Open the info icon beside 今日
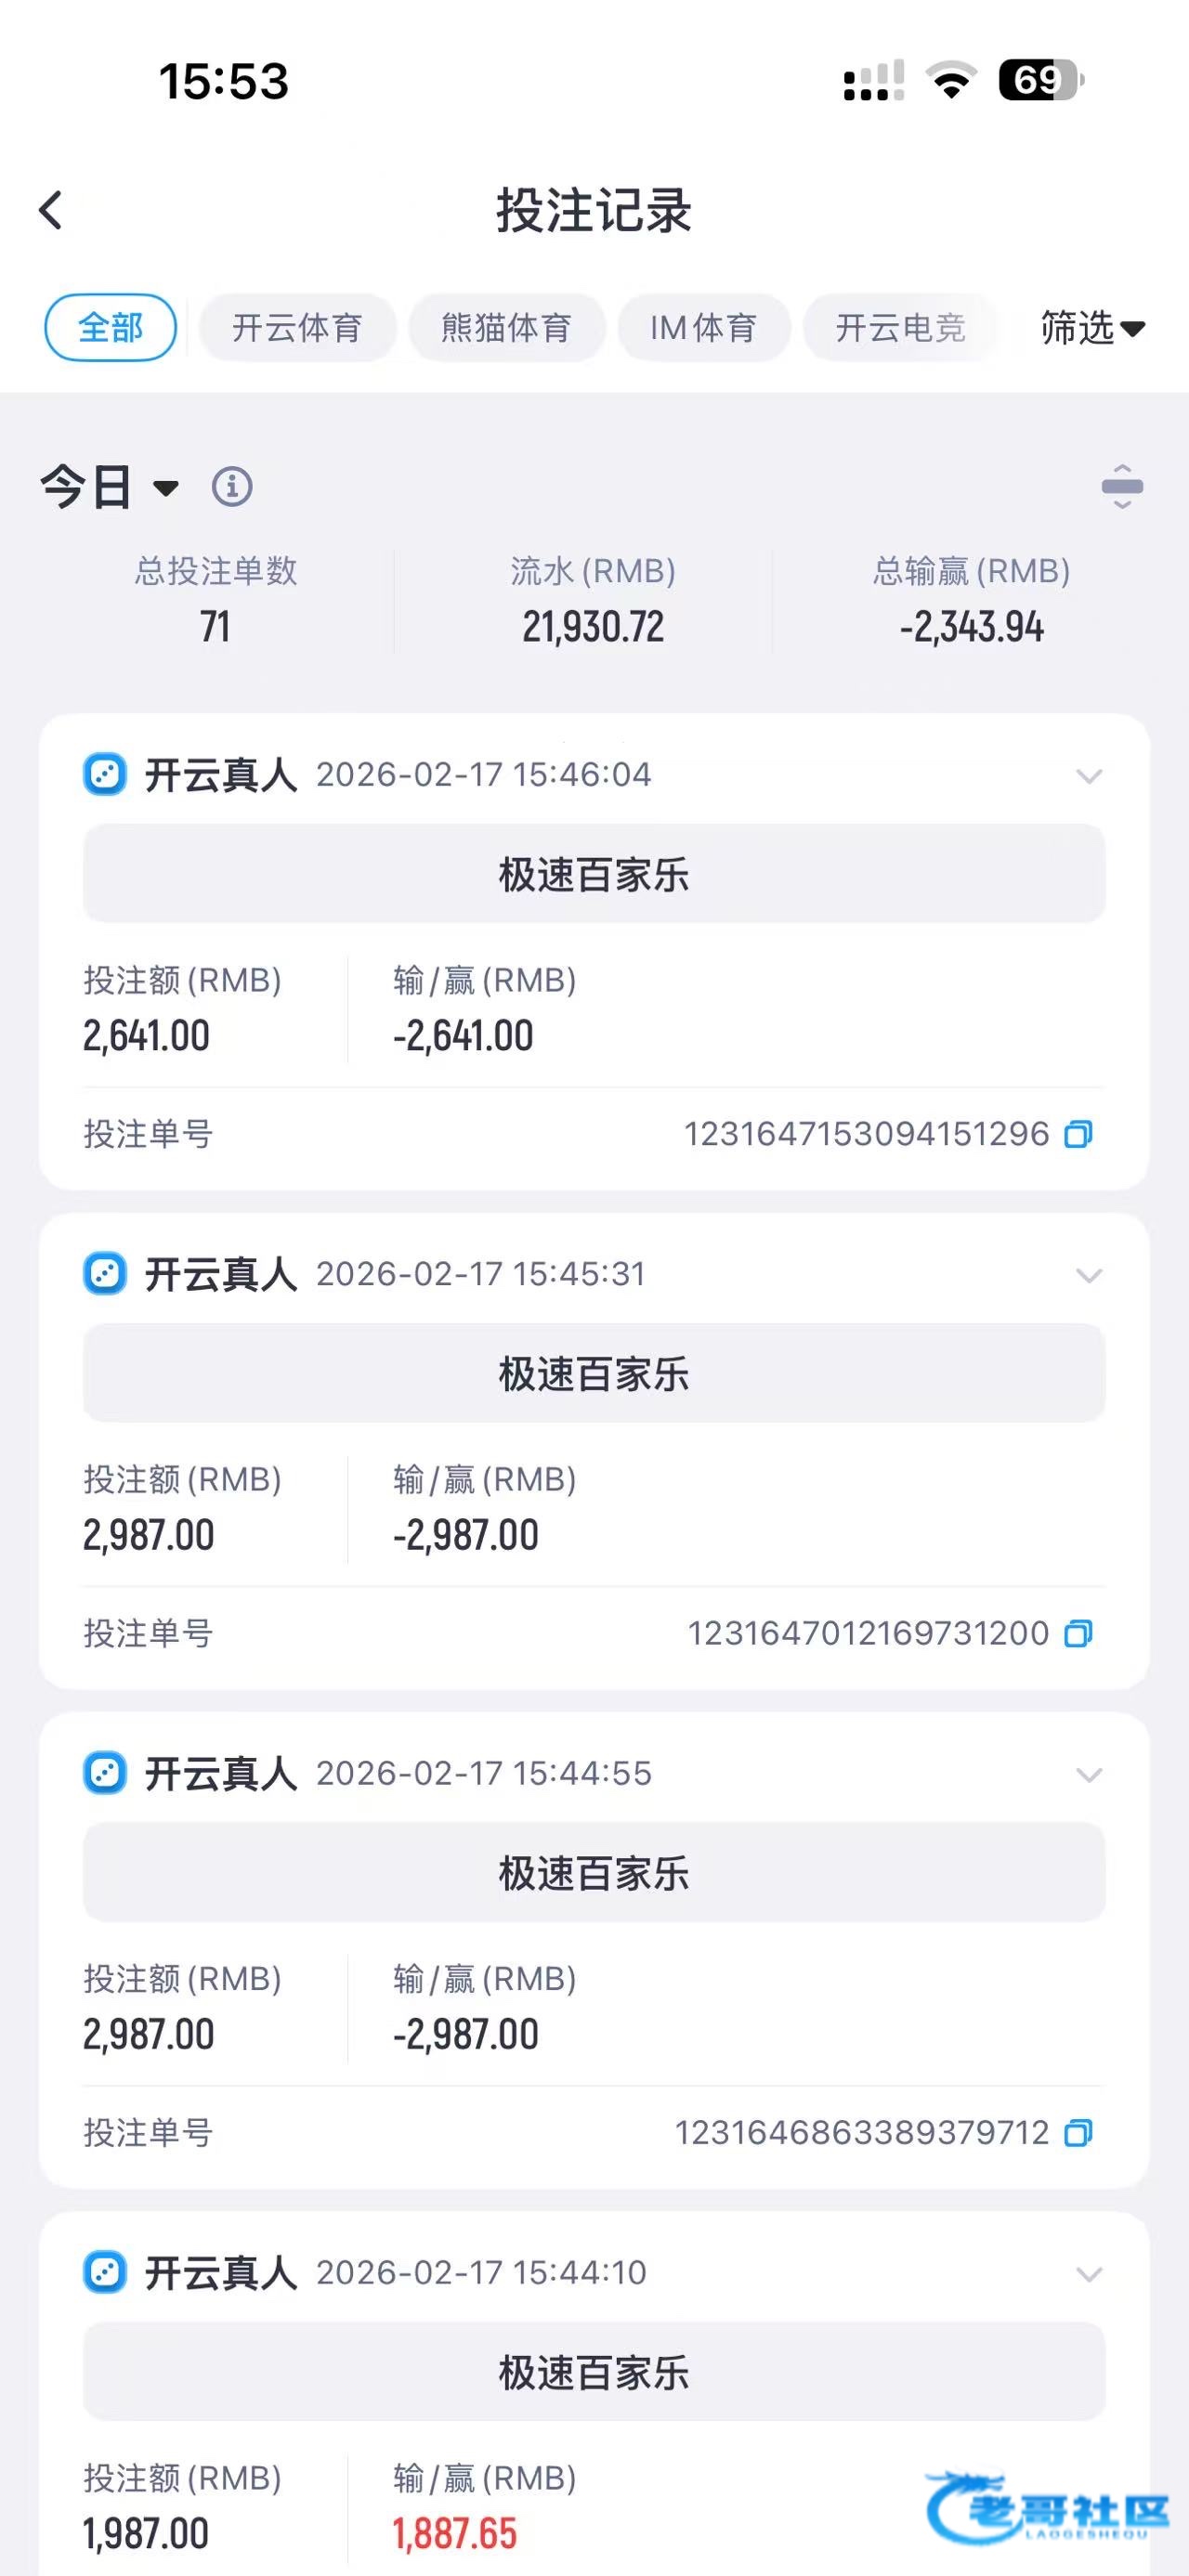This screenshot has height=2576, width=1189. [x=232, y=487]
